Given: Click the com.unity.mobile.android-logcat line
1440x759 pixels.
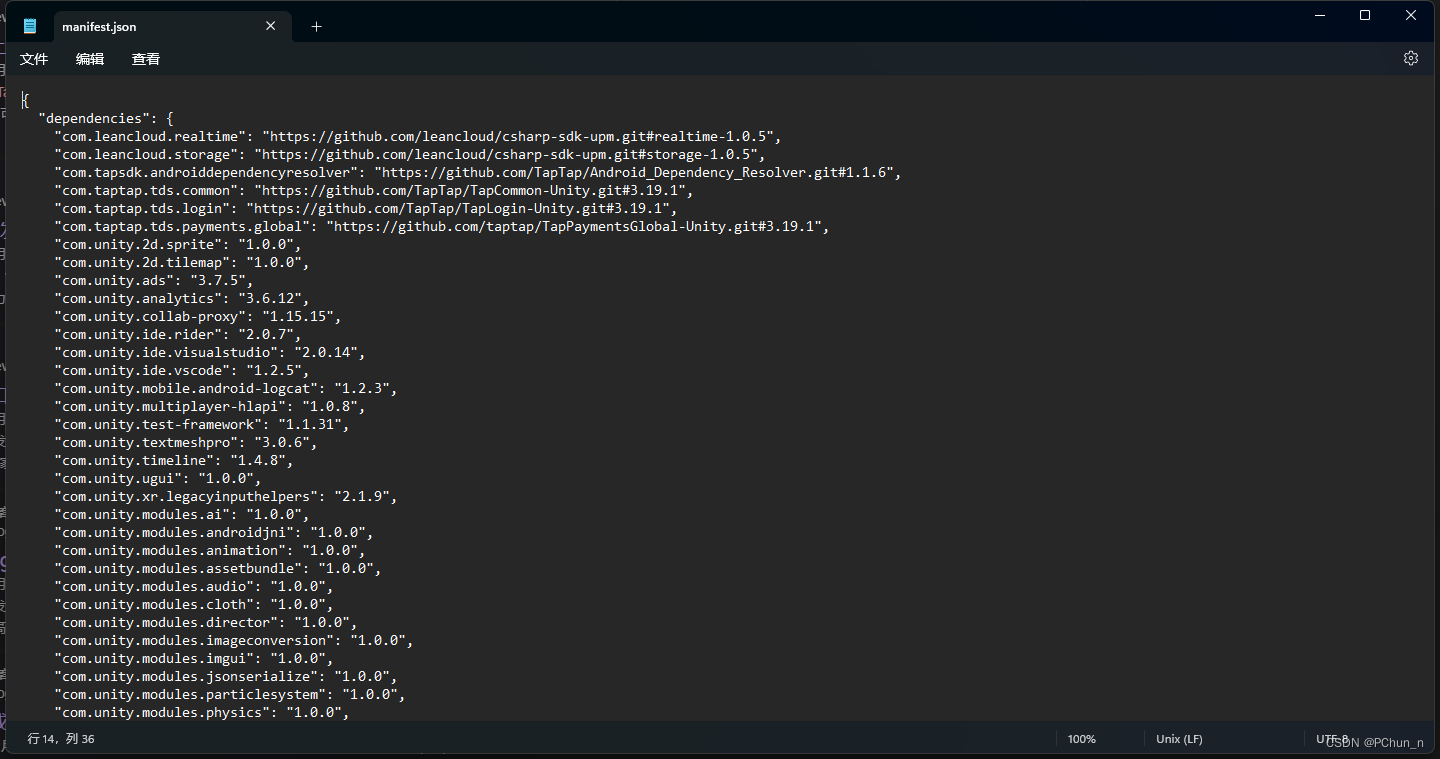Looking at the screenshot, I should pyautogui.click(x=226, y=388).
